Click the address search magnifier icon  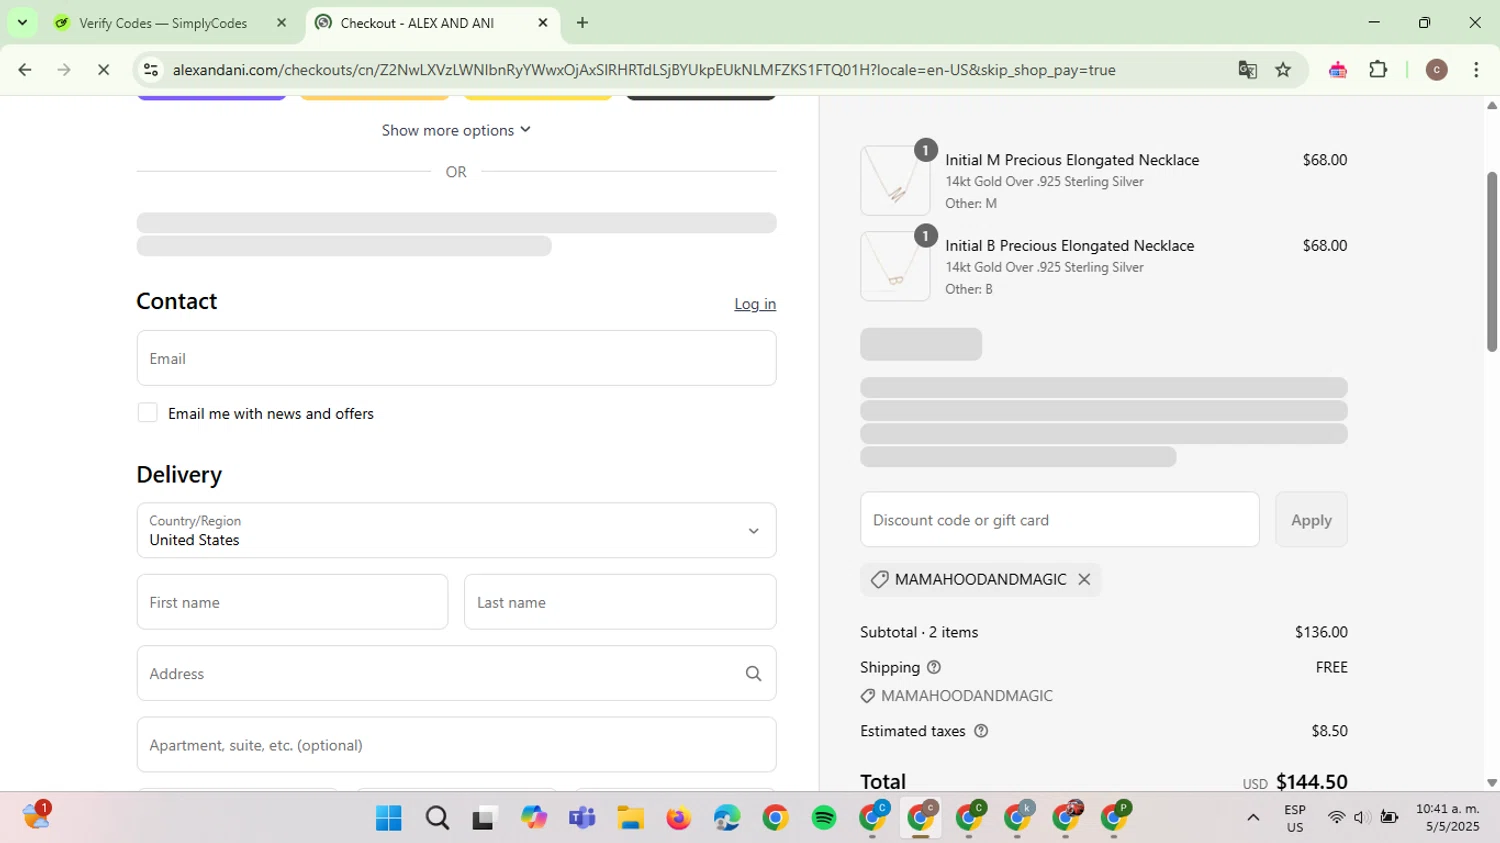(x=753, y=674)
